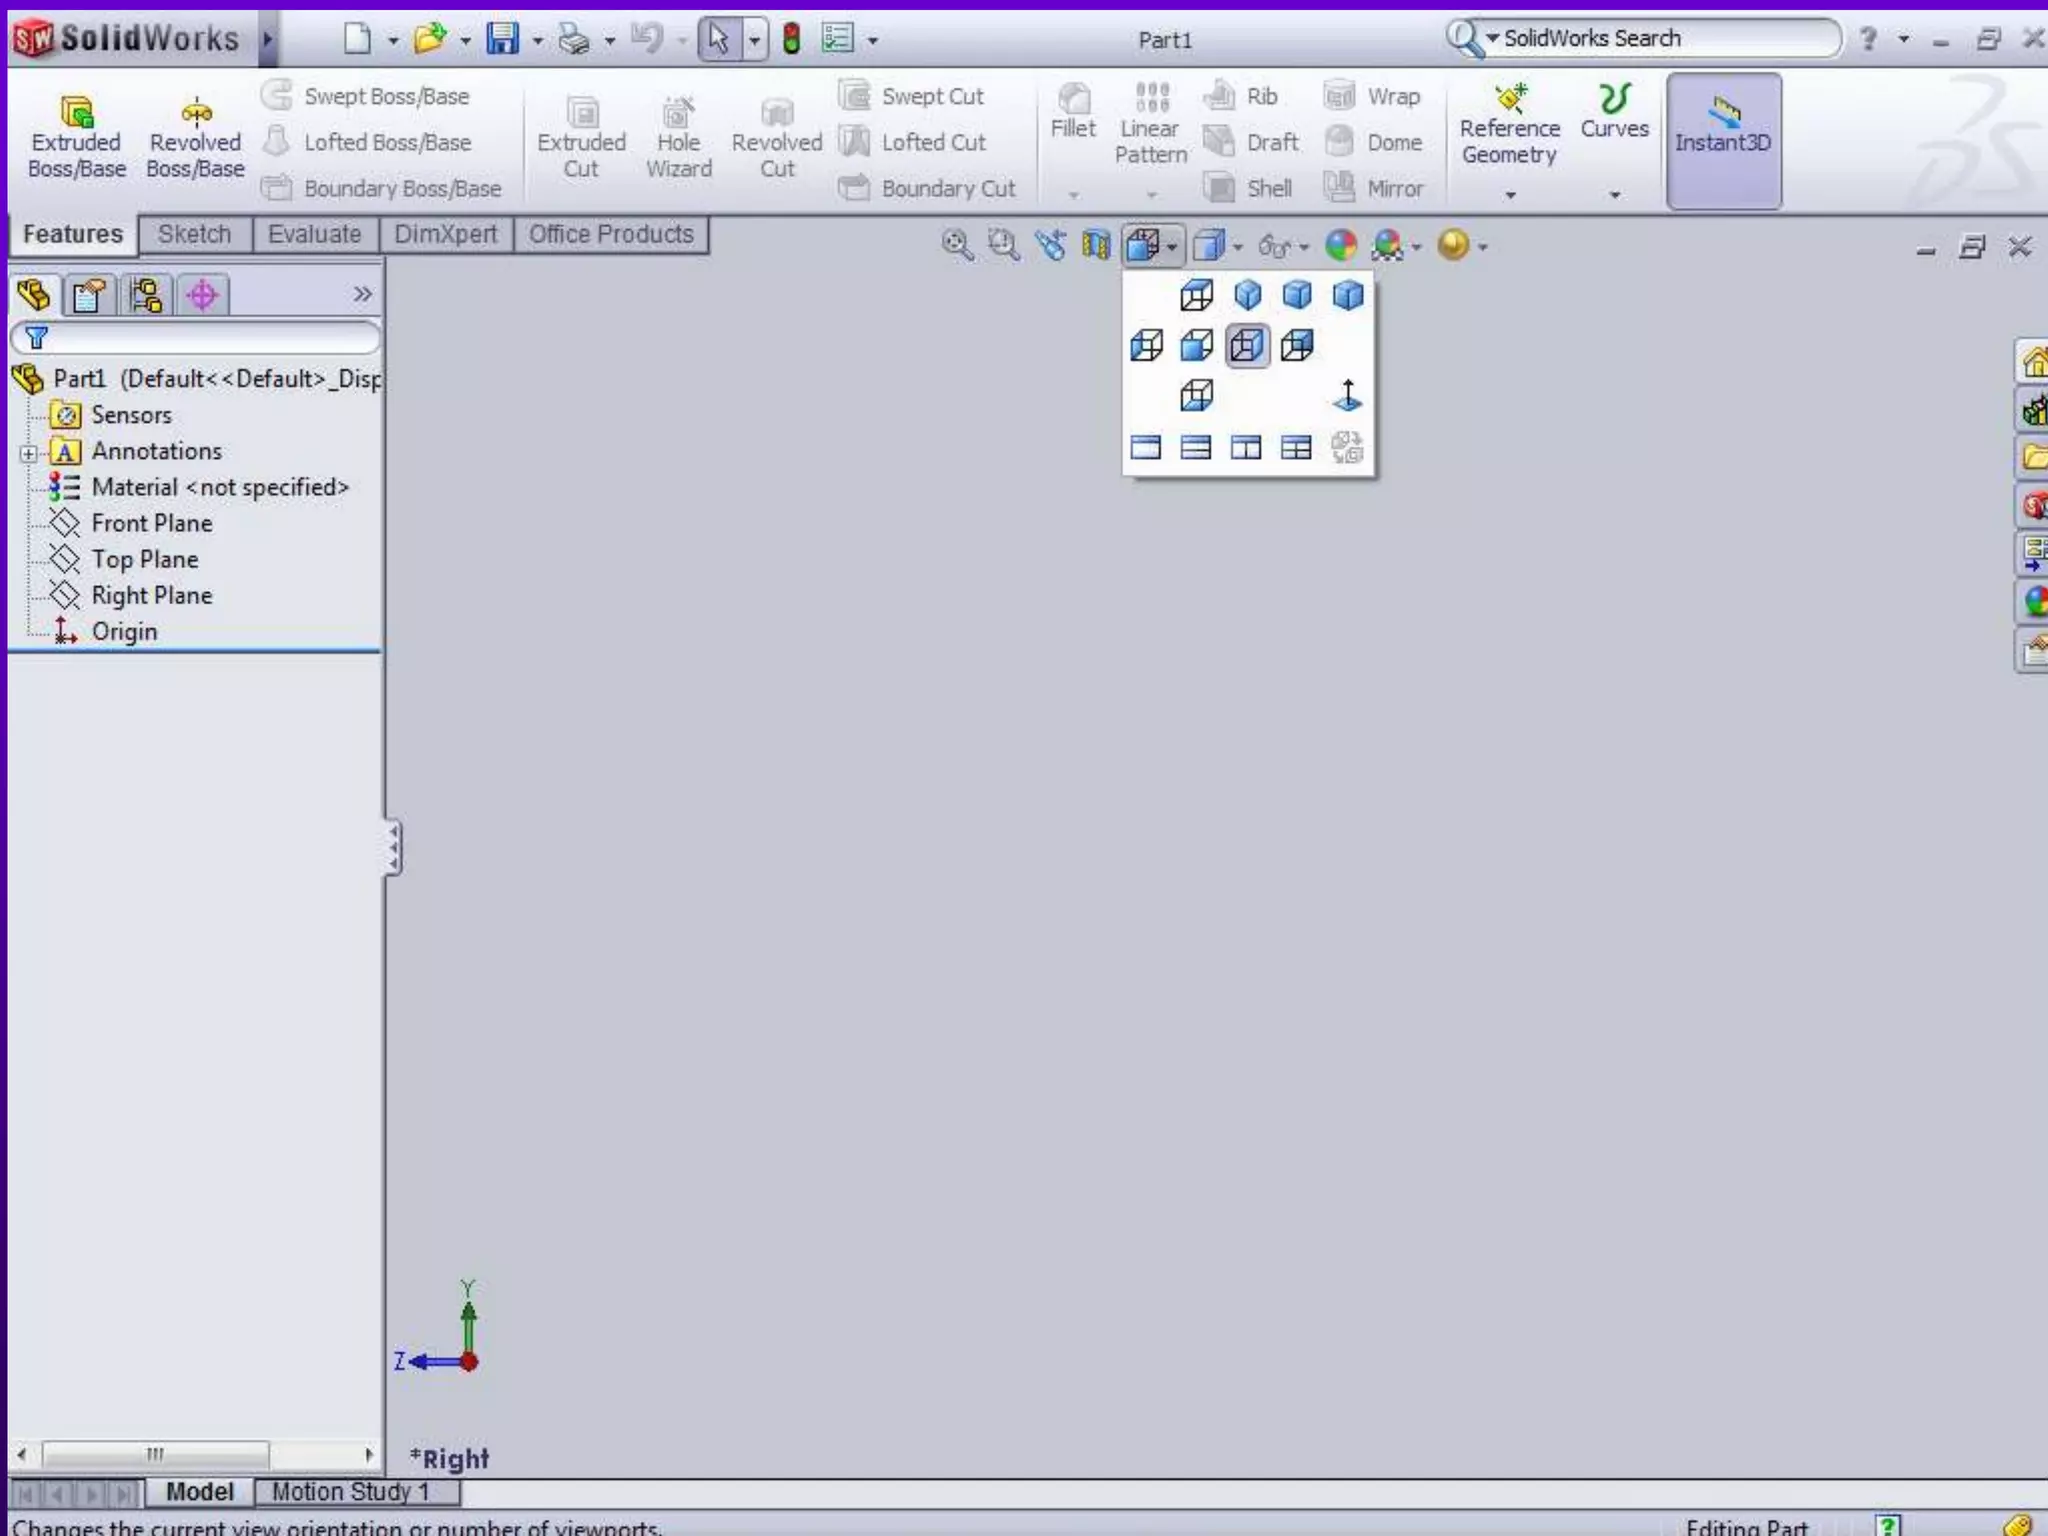Expand the Annotations tree node
Image resolution: width=2048 pixels, height=1536 pixels.
pyautogui.click(x=28, y=453)
